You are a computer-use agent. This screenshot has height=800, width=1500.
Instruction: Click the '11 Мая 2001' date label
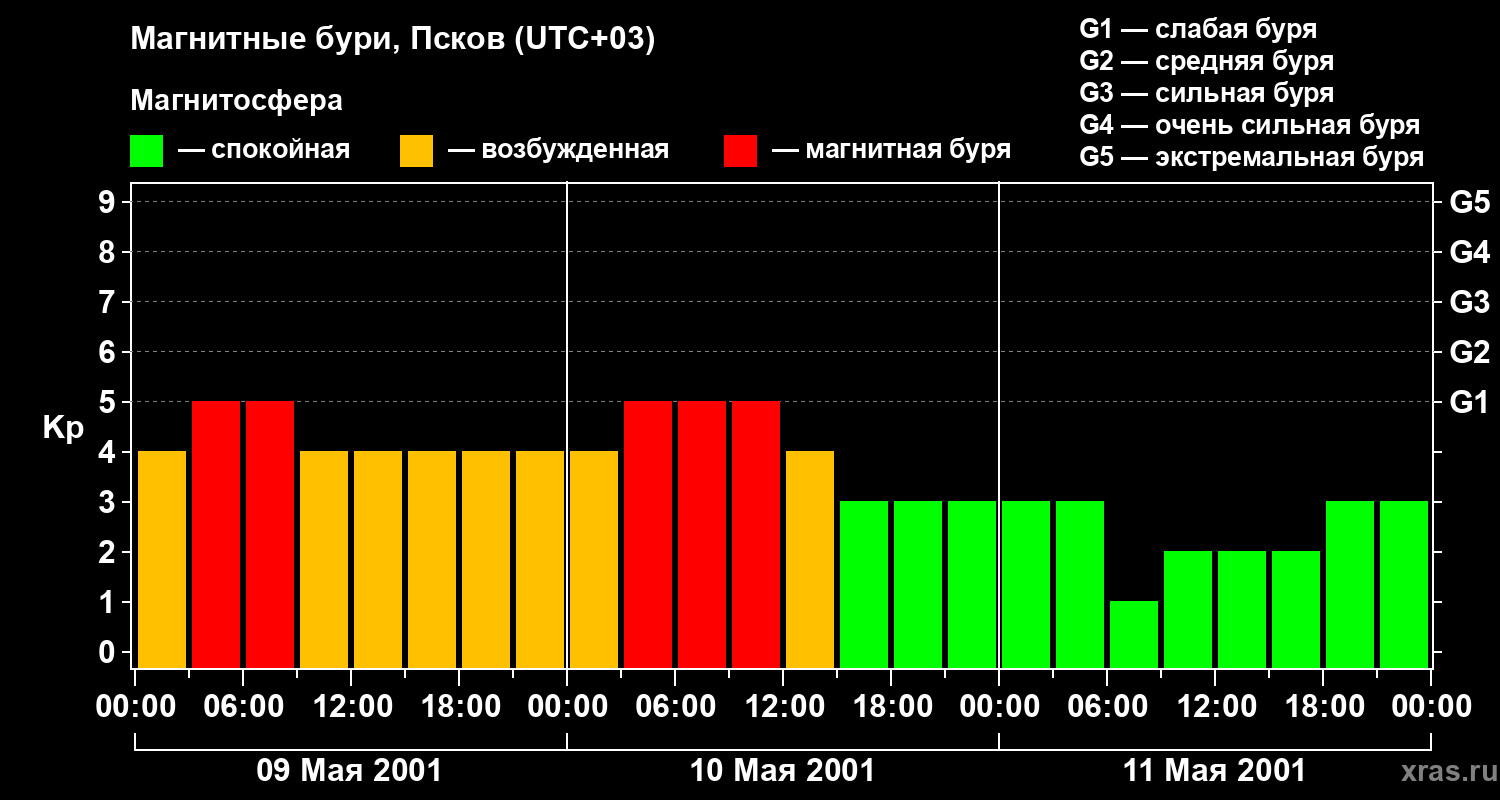(1214, 771)
